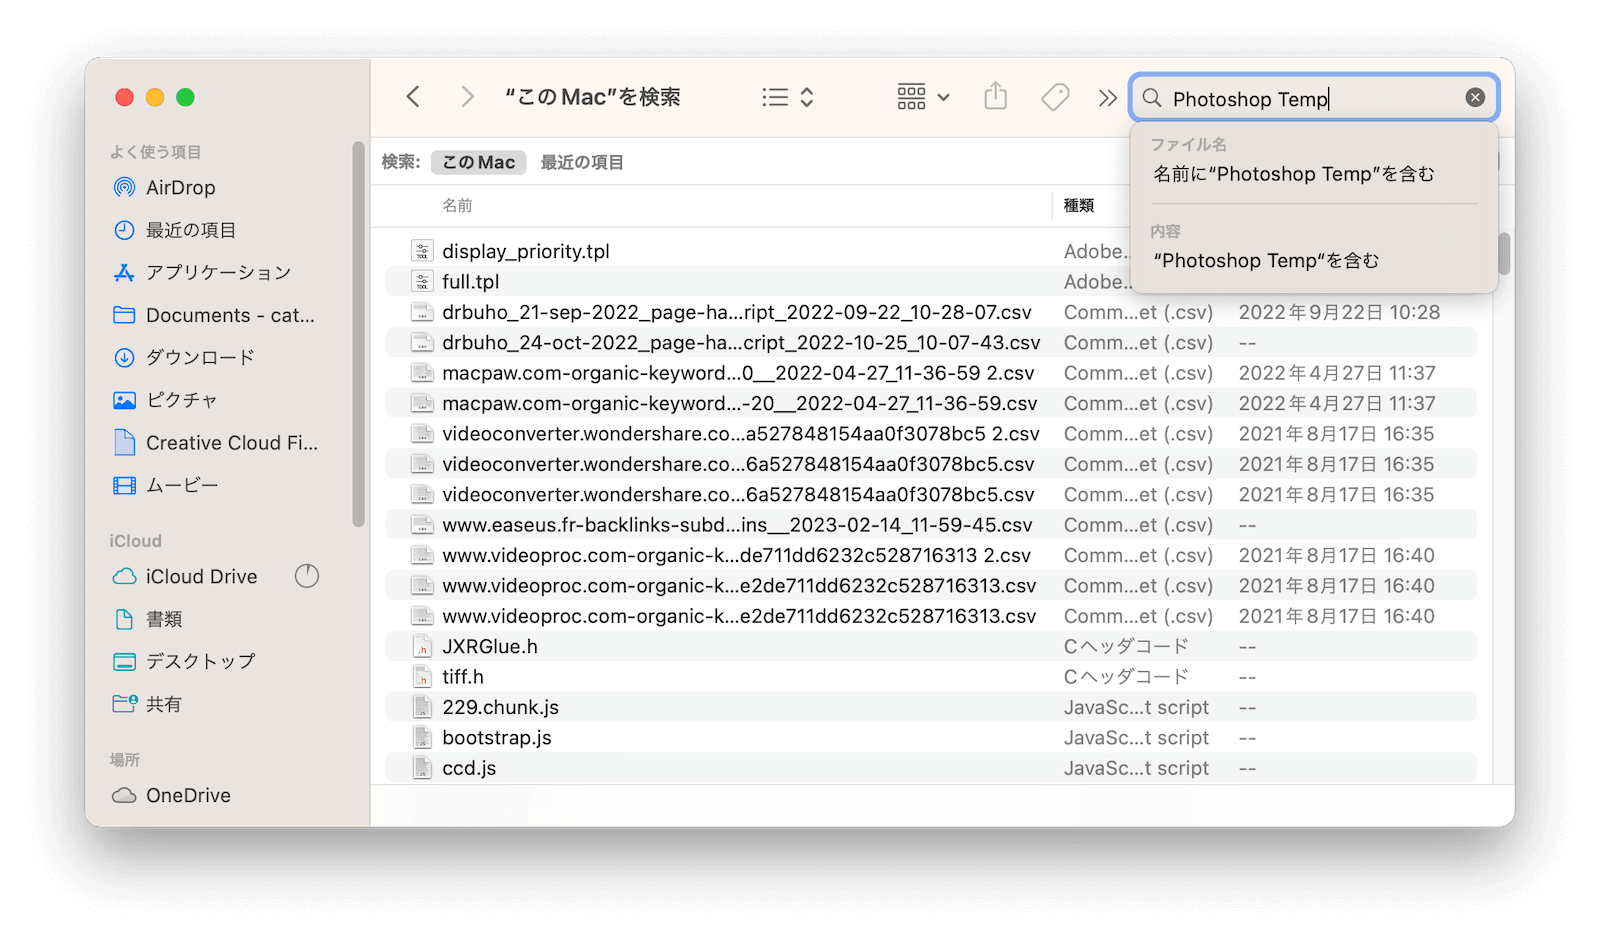Viewport: 1600px width, 939px height.
Task: Click the file list vertical scrollbar
Action: 1504,253
